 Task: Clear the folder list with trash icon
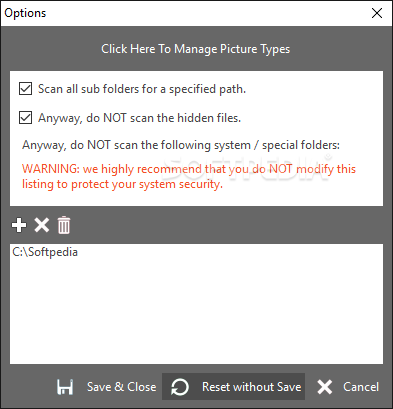click(64, 225)
